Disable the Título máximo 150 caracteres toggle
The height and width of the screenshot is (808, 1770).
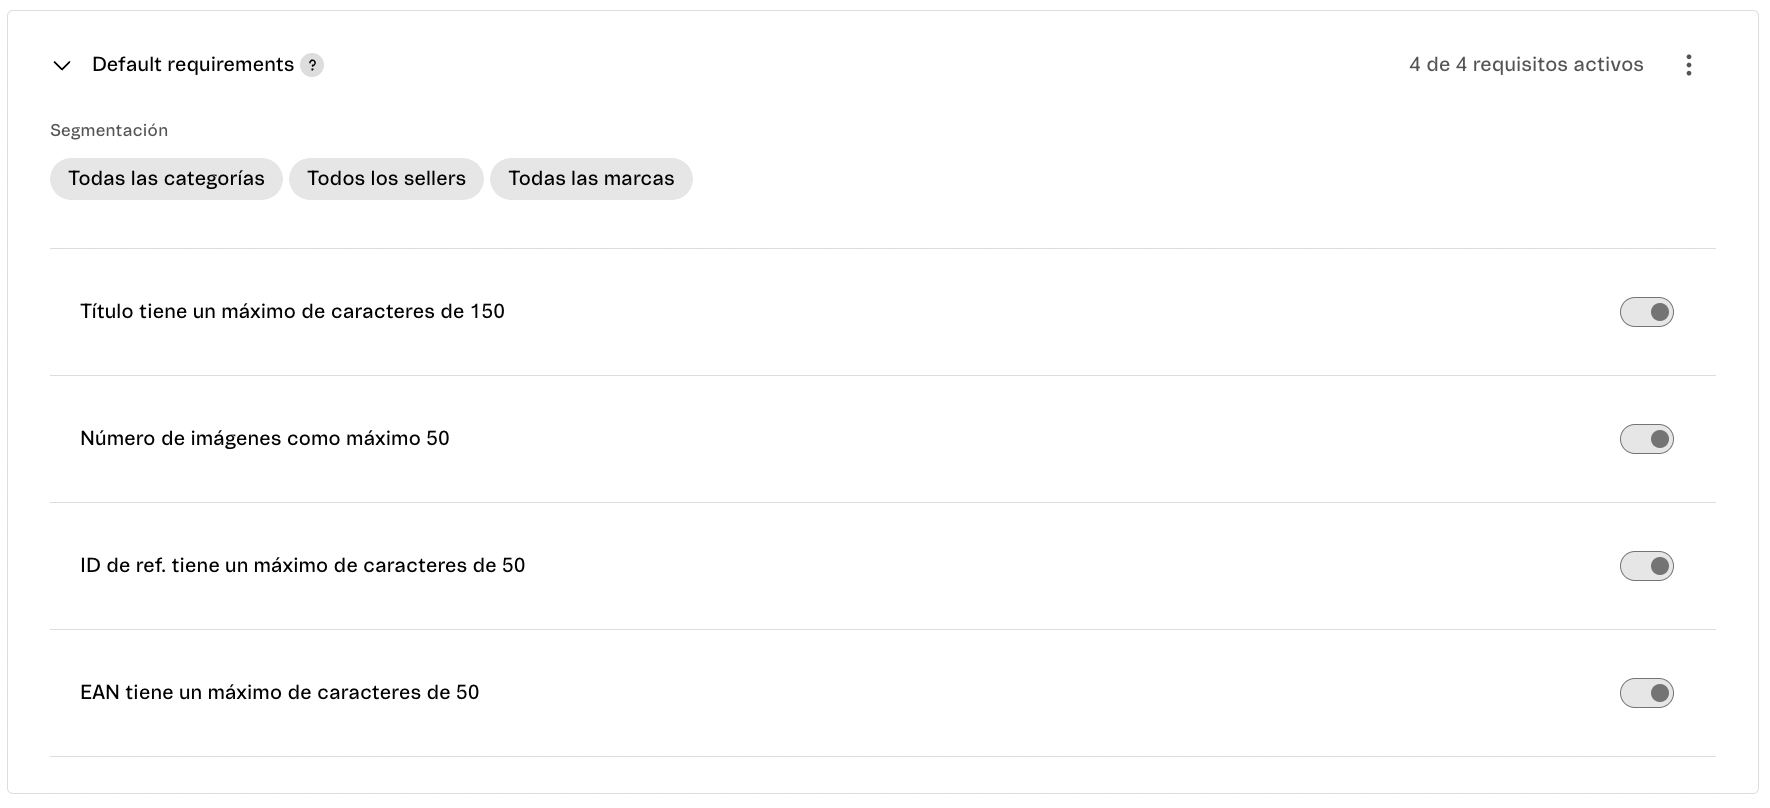click(x=1646, y=311)
